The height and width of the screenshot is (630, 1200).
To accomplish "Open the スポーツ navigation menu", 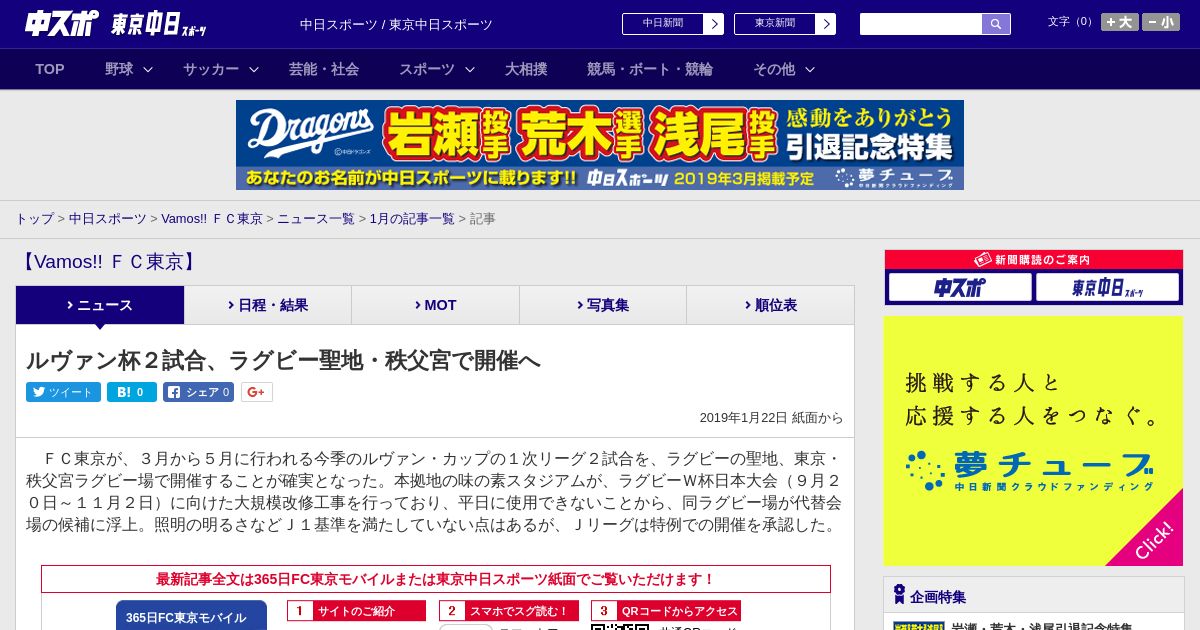I will coord(427,69).
